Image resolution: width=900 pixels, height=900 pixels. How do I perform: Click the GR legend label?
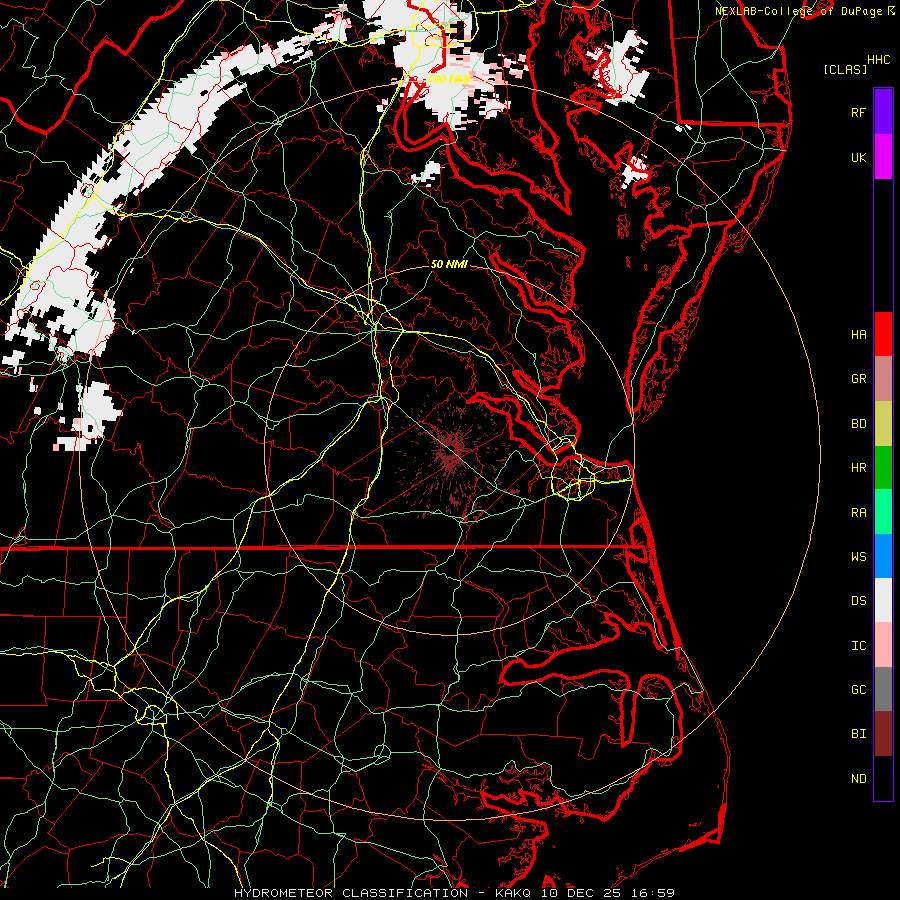click(x=858, y=379)
